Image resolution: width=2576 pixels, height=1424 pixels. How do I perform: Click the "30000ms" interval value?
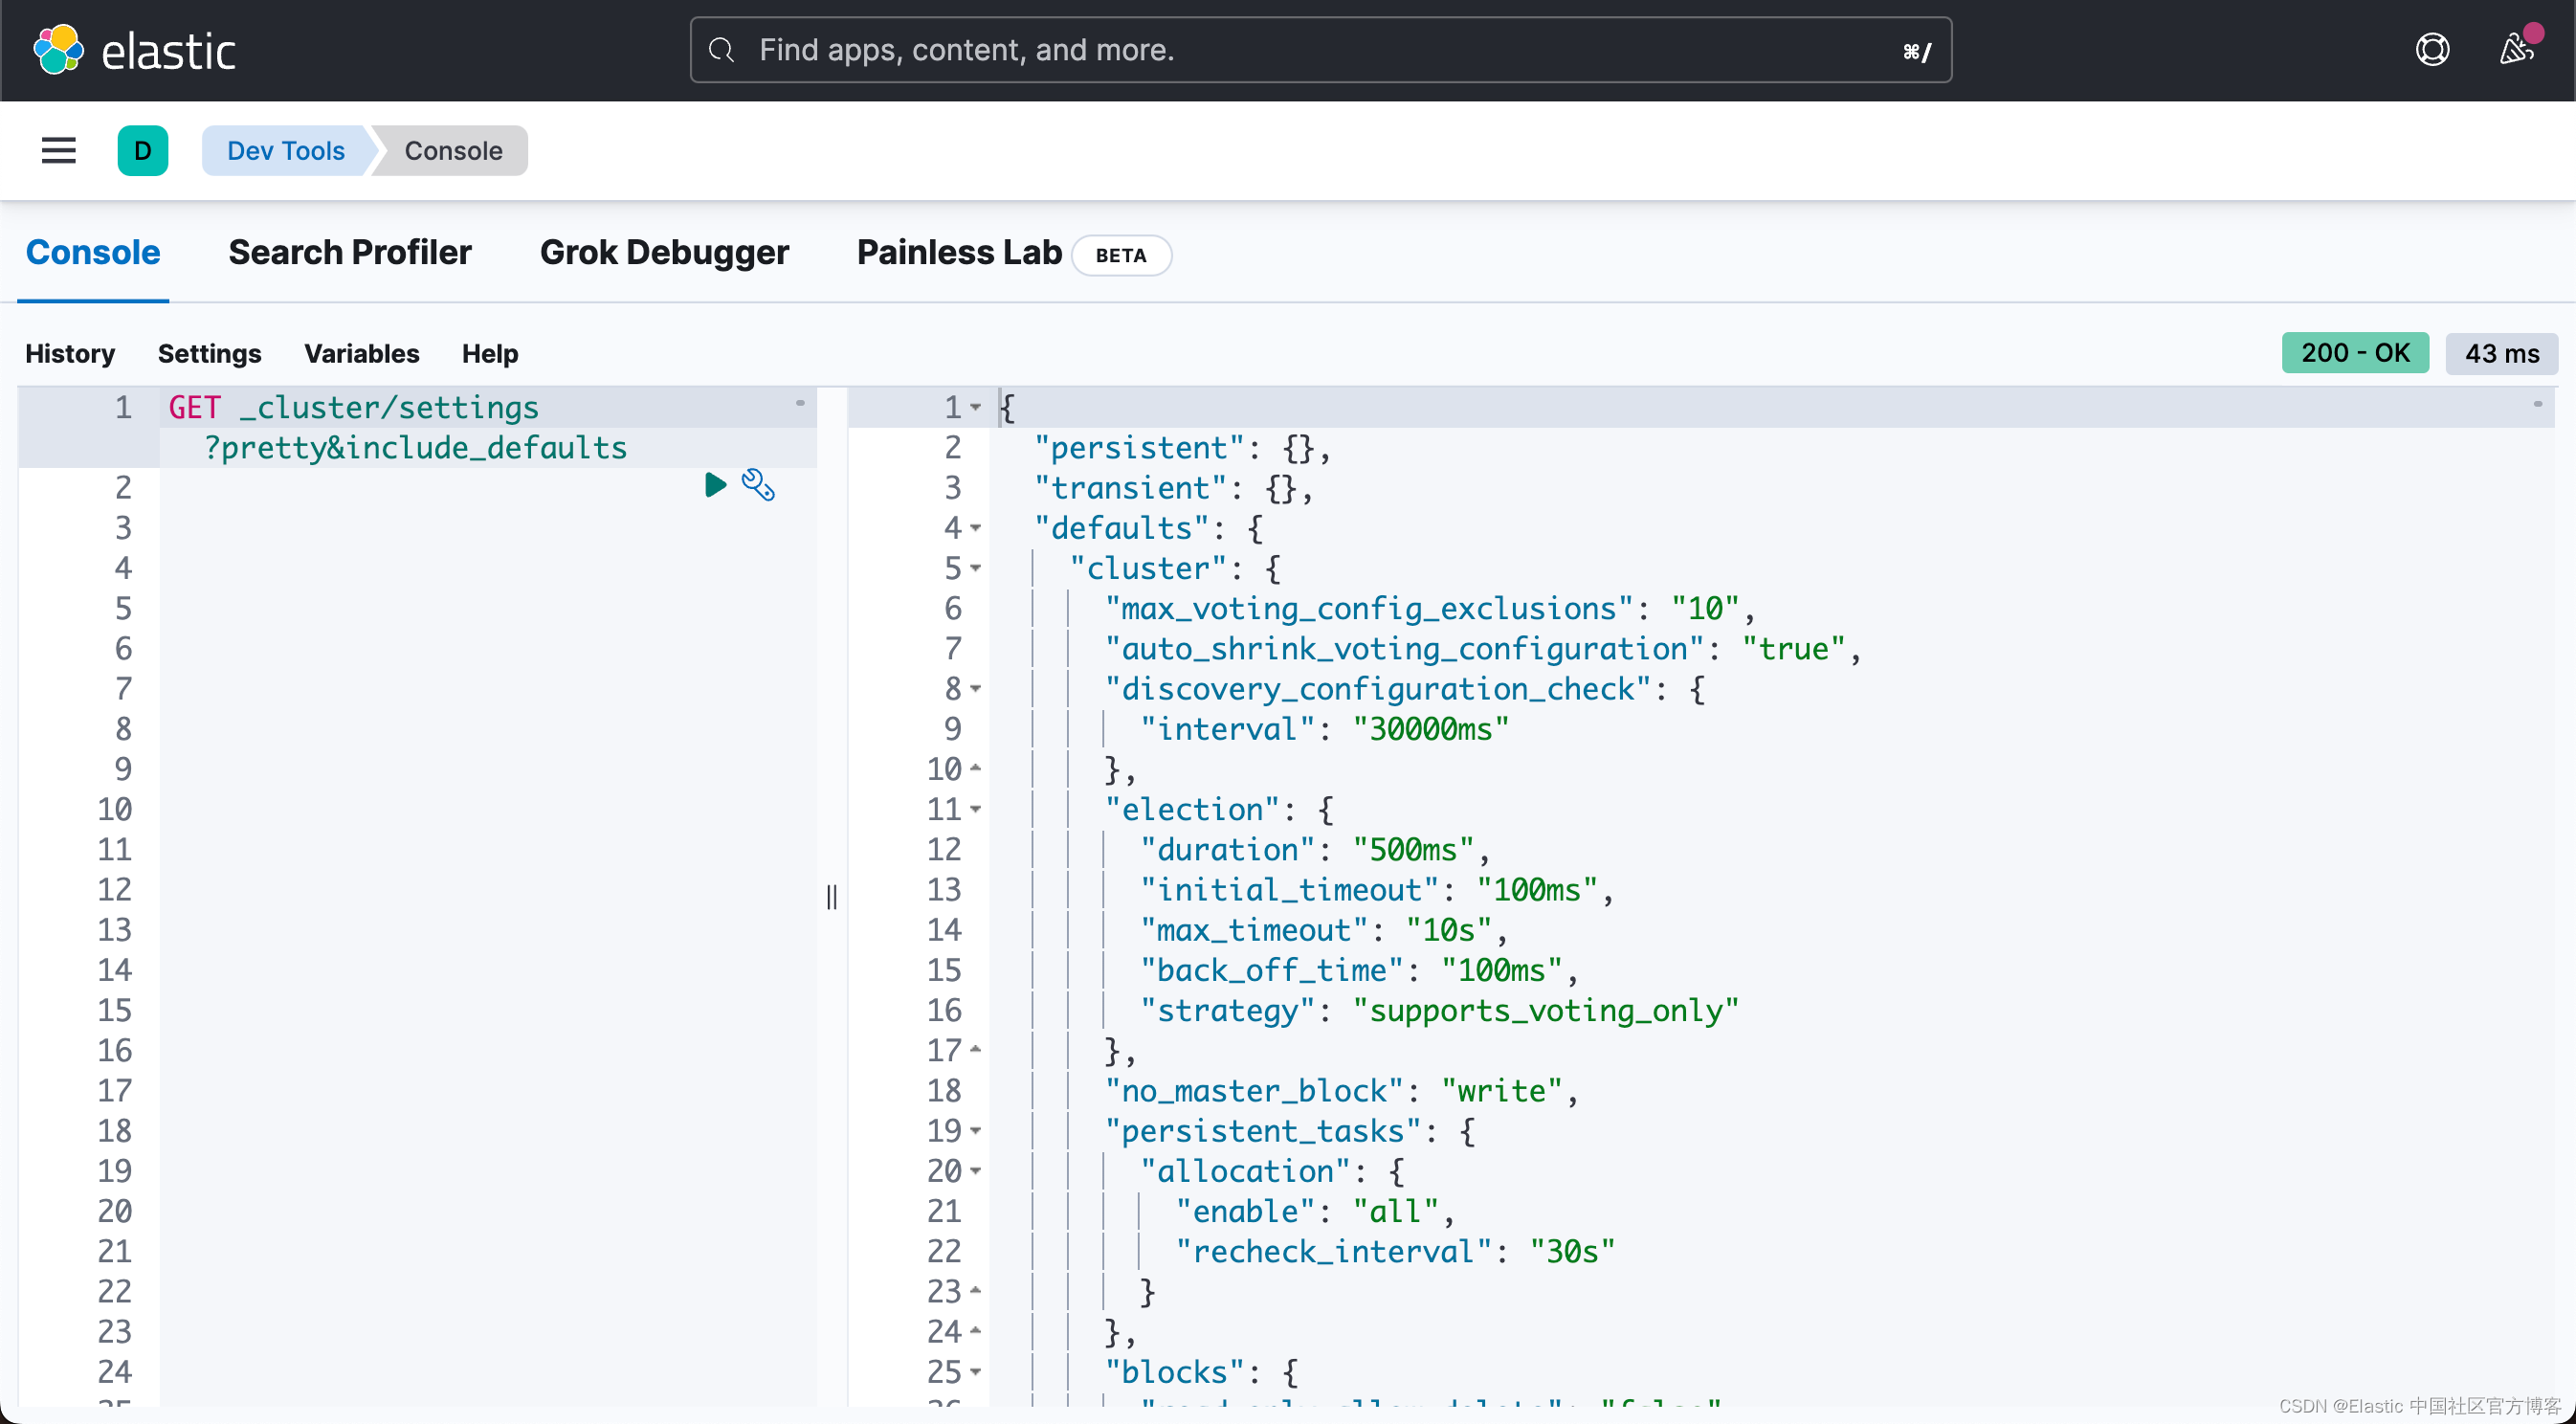pyautogui.click(x=1431, y=729)
